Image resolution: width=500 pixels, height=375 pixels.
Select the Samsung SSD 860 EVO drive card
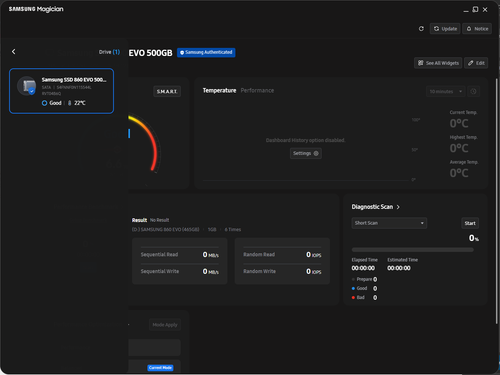pos(61,91)
